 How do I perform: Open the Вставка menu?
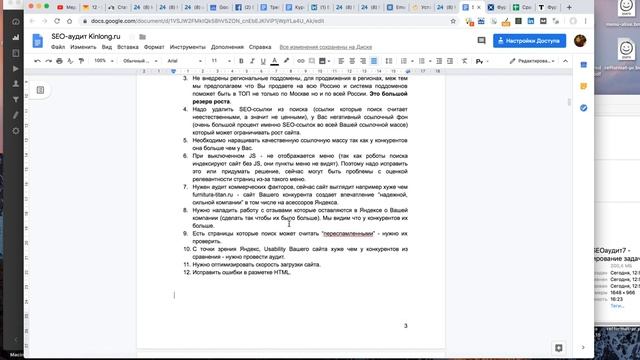pos(128,47)
